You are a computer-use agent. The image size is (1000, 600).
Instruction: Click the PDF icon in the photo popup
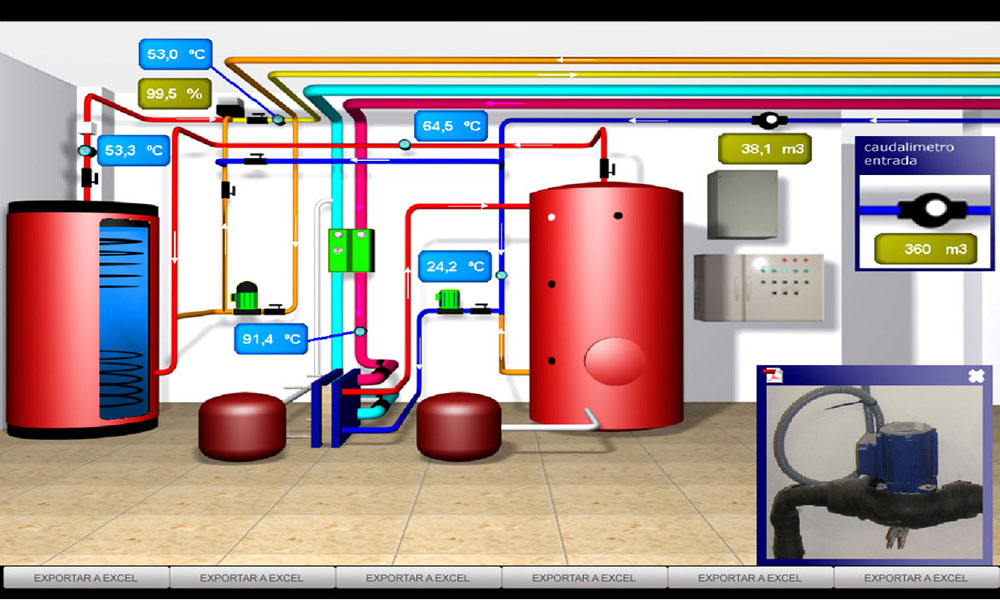click(774, 375)
